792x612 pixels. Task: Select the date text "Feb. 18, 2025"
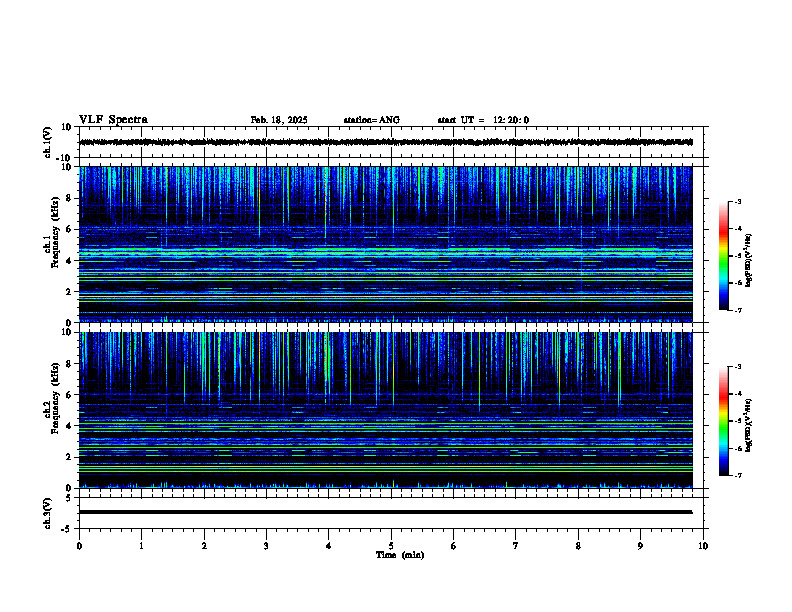(x=279, y=120)
